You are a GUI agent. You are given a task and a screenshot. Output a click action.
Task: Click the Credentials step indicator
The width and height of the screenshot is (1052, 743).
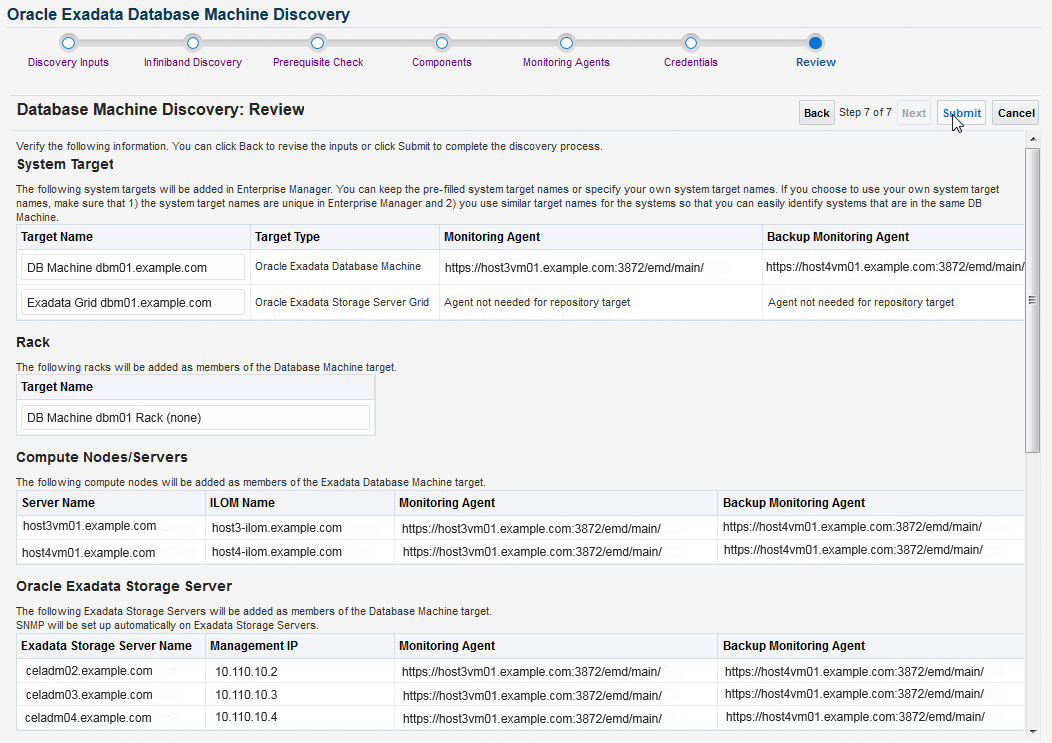click(x=690, y=43)
